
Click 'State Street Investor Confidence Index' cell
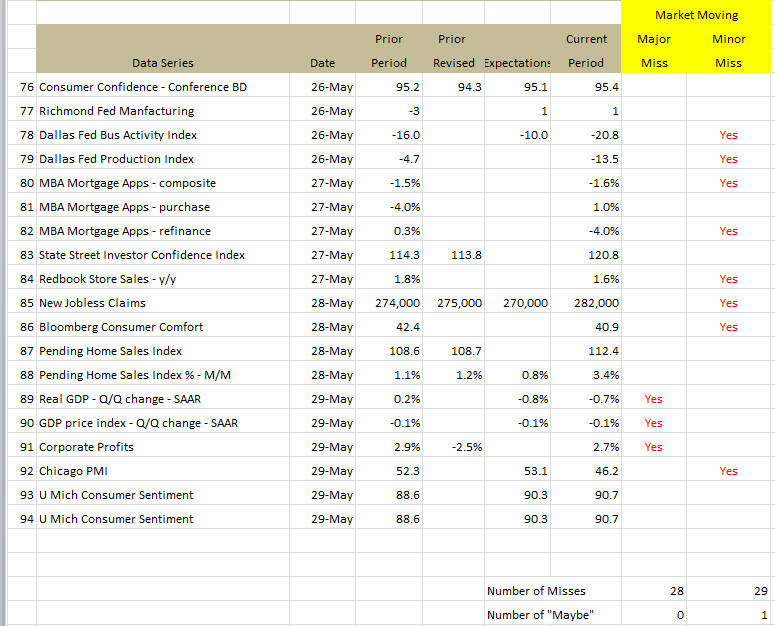(163, 255)
